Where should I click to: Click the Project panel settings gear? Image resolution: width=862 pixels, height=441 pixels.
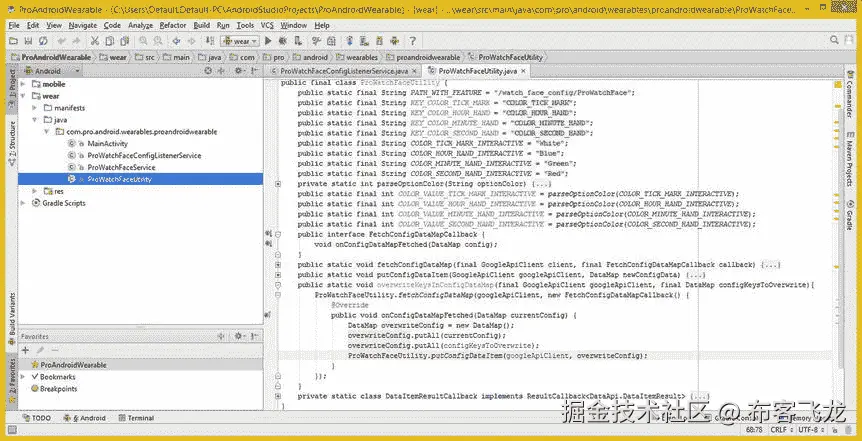point(238,71)
